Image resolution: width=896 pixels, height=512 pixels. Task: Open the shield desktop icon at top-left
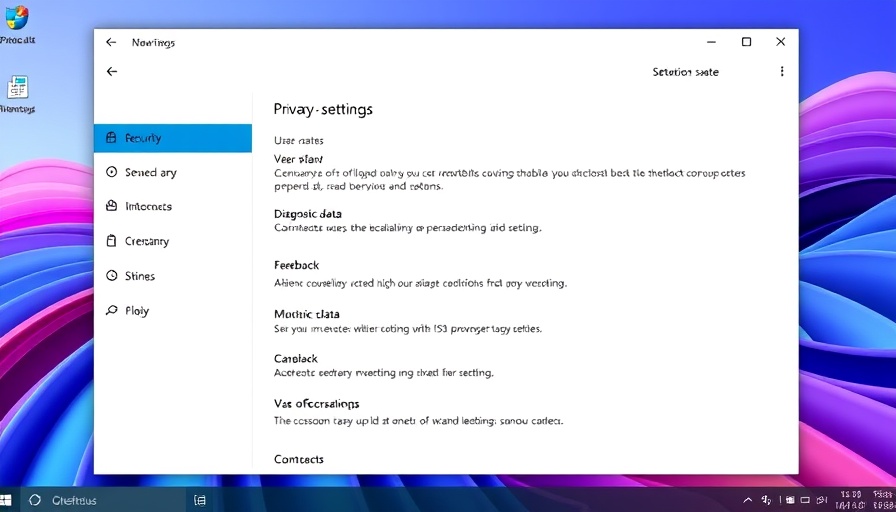click(17, 24)
